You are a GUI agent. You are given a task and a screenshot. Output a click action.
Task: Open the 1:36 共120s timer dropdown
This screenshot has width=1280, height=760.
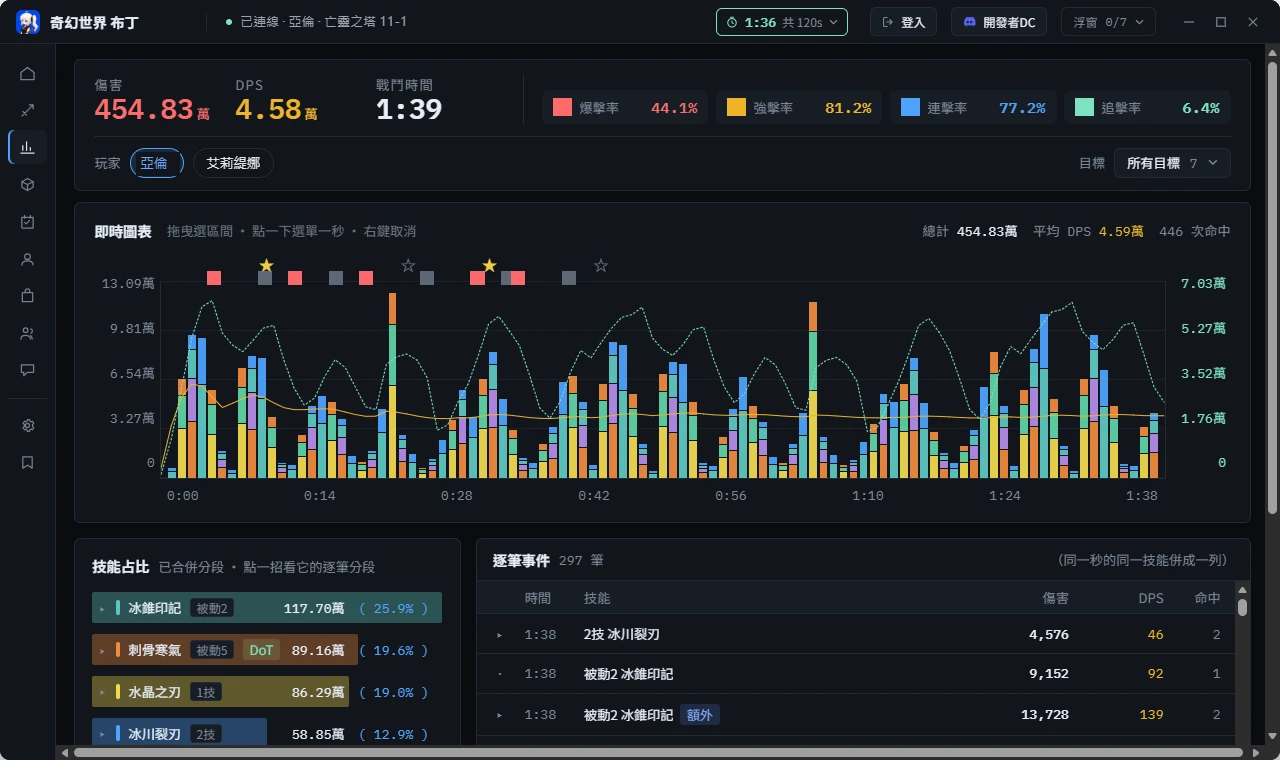[782, 22]
